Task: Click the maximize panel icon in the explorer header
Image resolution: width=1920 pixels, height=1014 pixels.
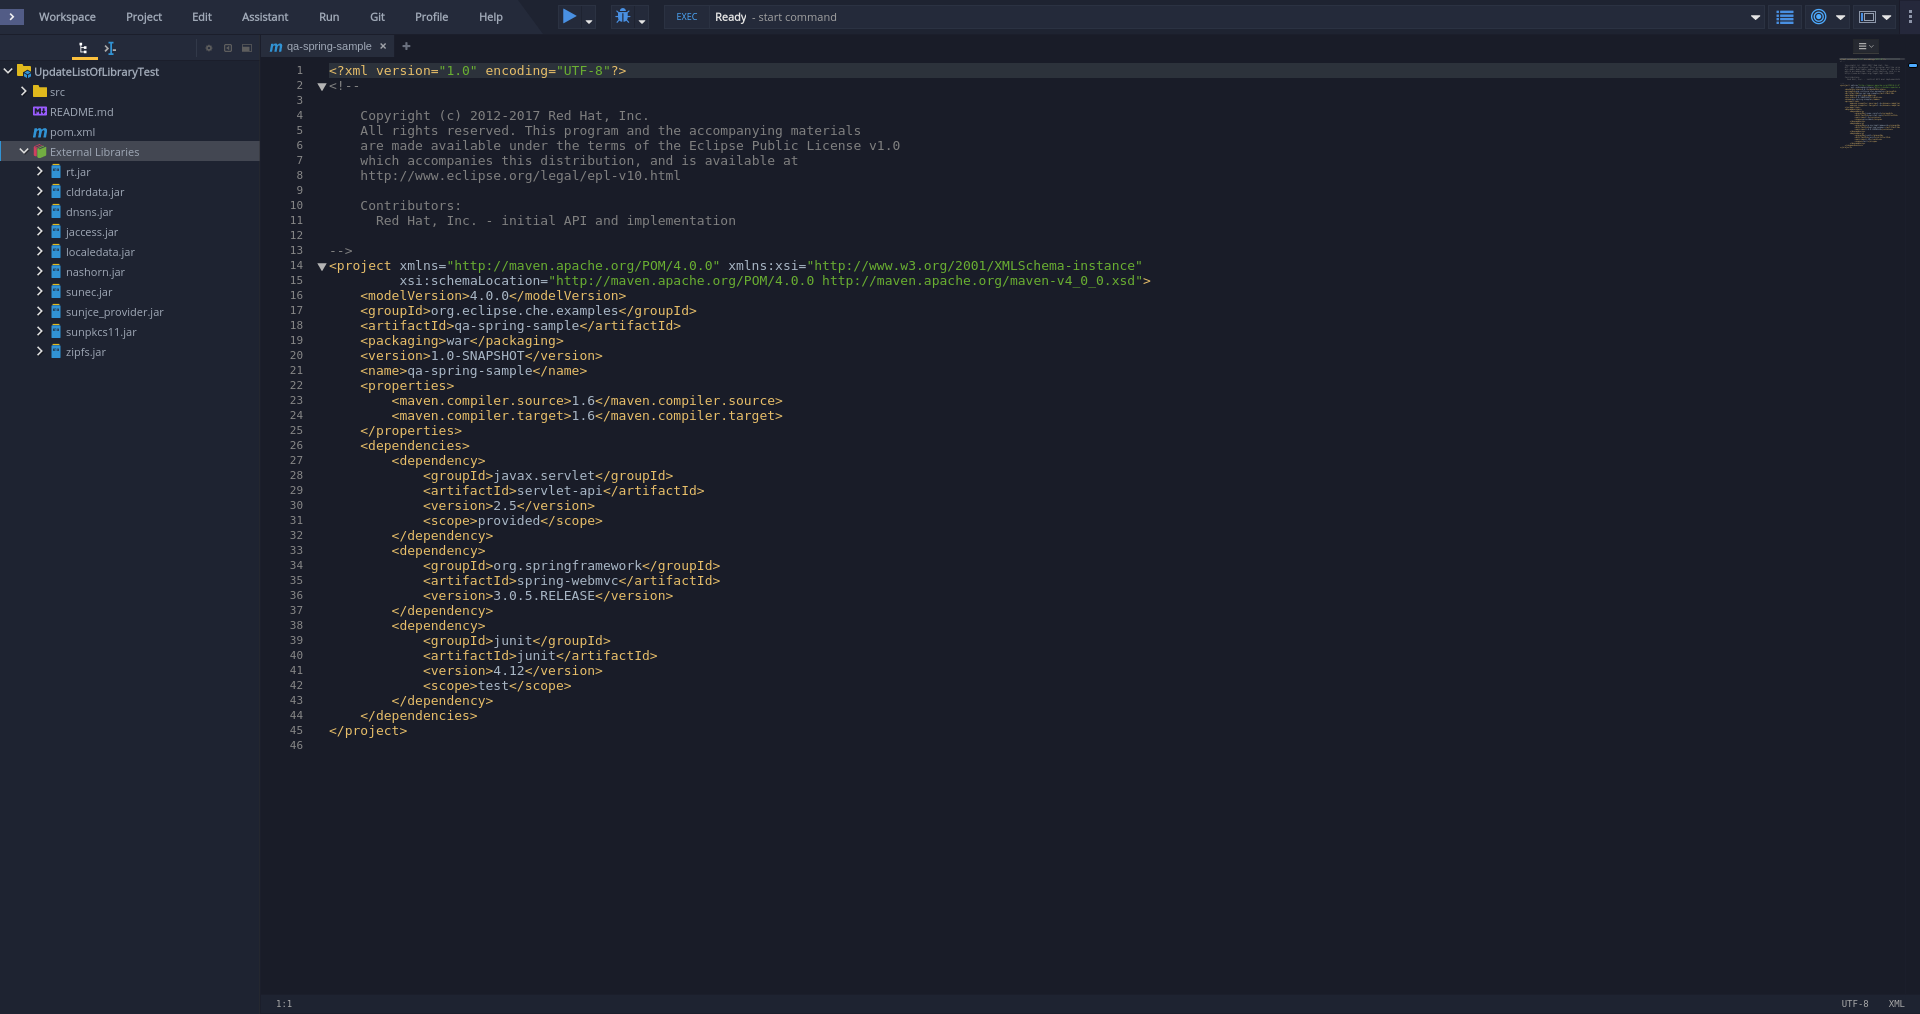Action: tap(247, 48)
